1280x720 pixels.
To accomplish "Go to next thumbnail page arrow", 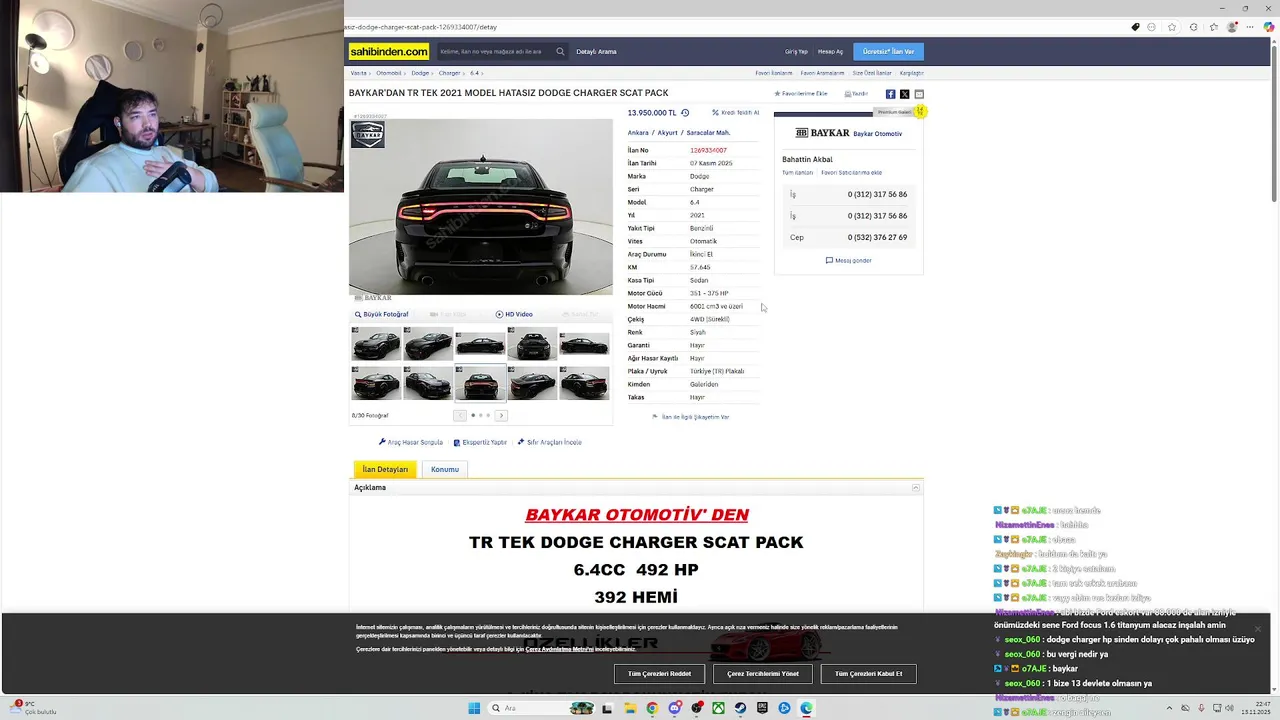I will 501,415.
